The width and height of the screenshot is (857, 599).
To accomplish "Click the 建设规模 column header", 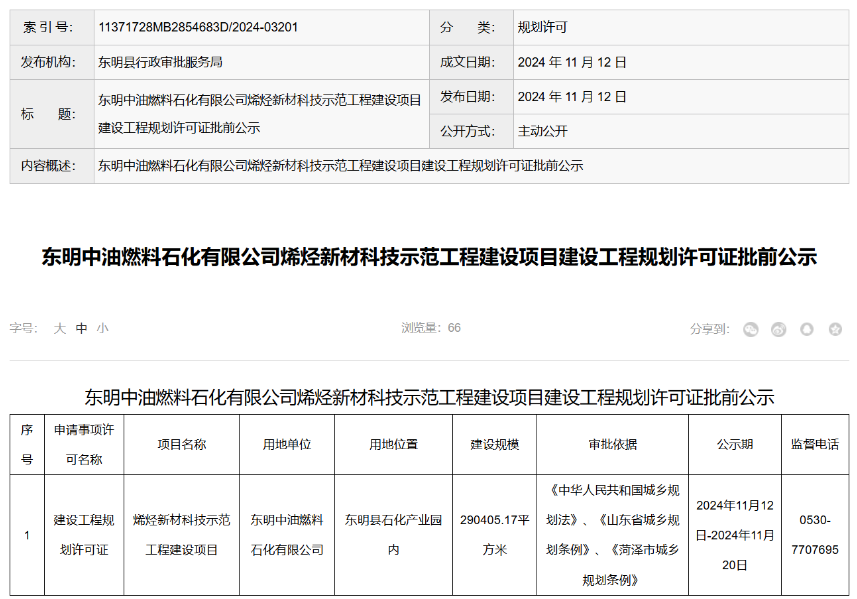I will (x=495, y=444).
